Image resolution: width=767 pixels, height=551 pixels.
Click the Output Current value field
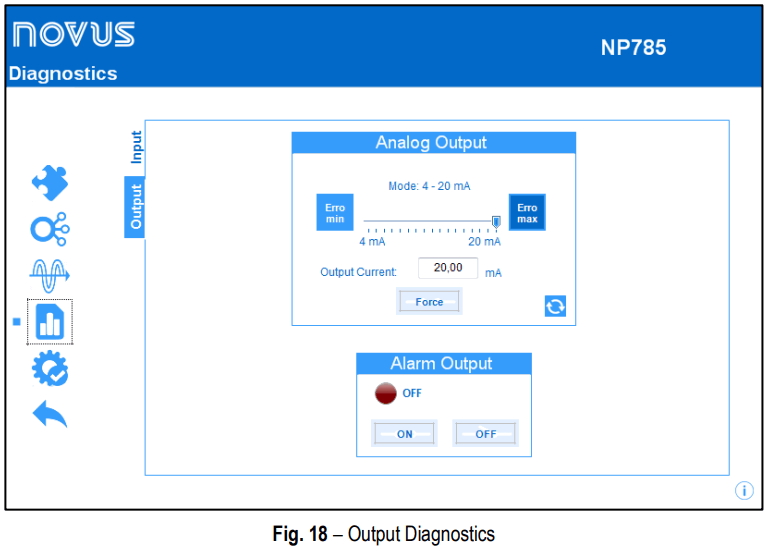(448, 268)
